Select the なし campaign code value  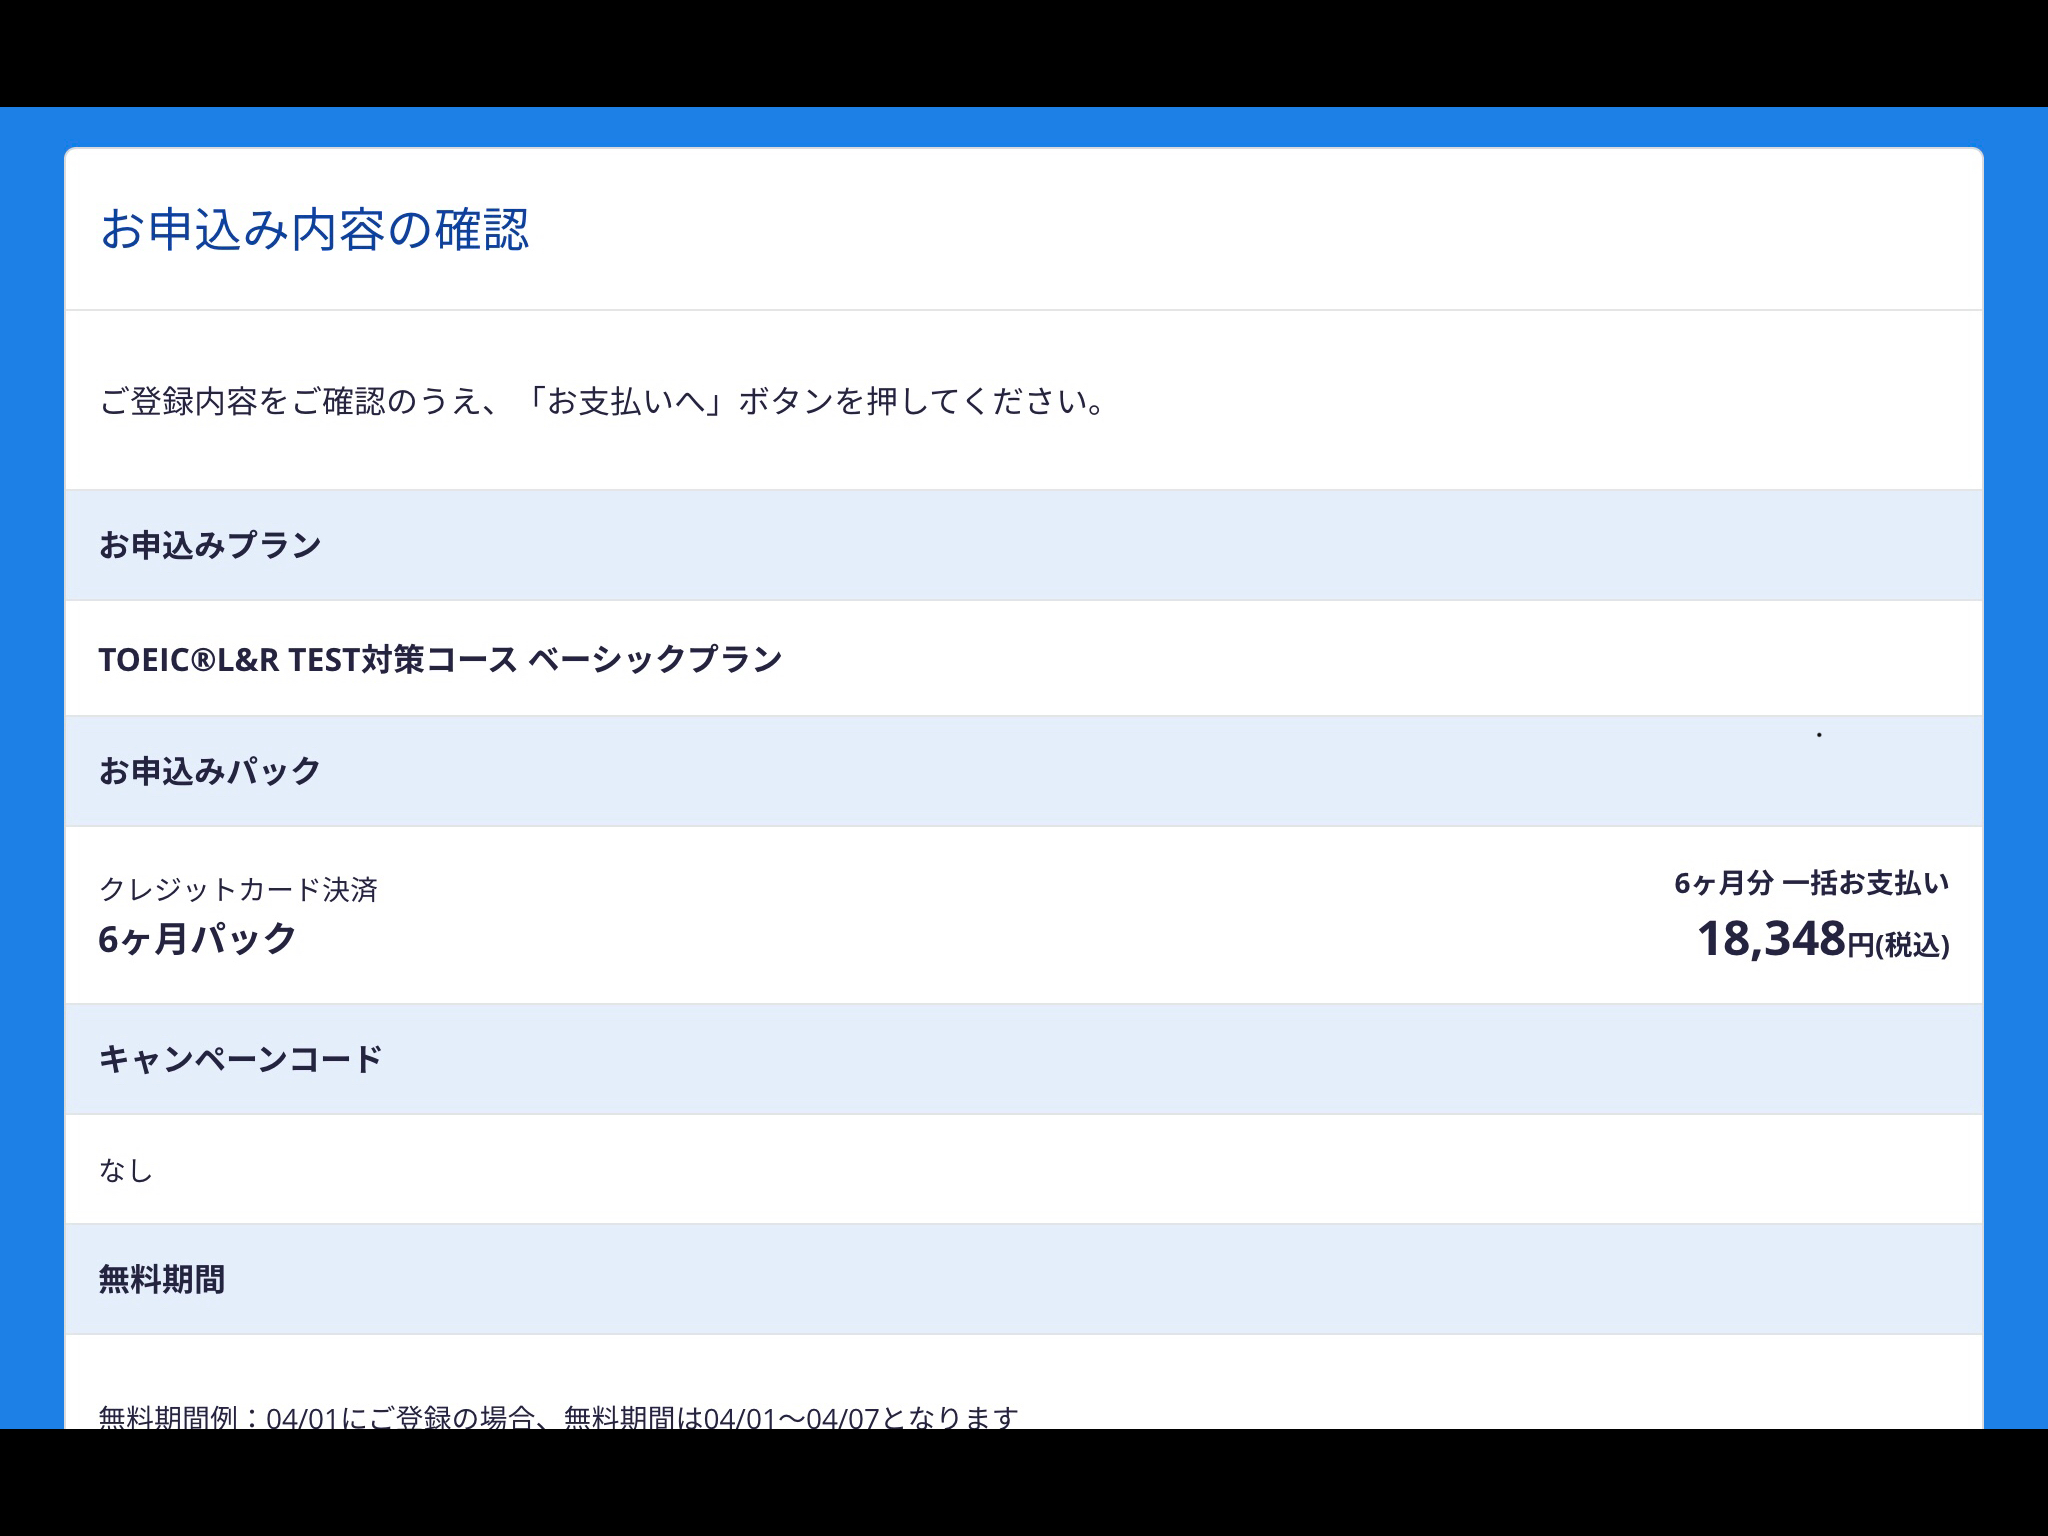pyautogui.click(x=126, y=1170)
